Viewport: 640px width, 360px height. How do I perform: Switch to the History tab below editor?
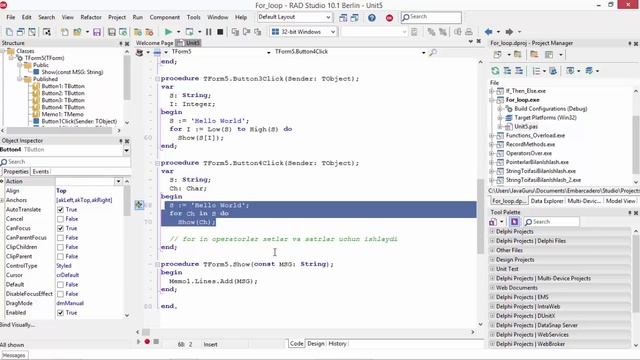click(337, 344)
